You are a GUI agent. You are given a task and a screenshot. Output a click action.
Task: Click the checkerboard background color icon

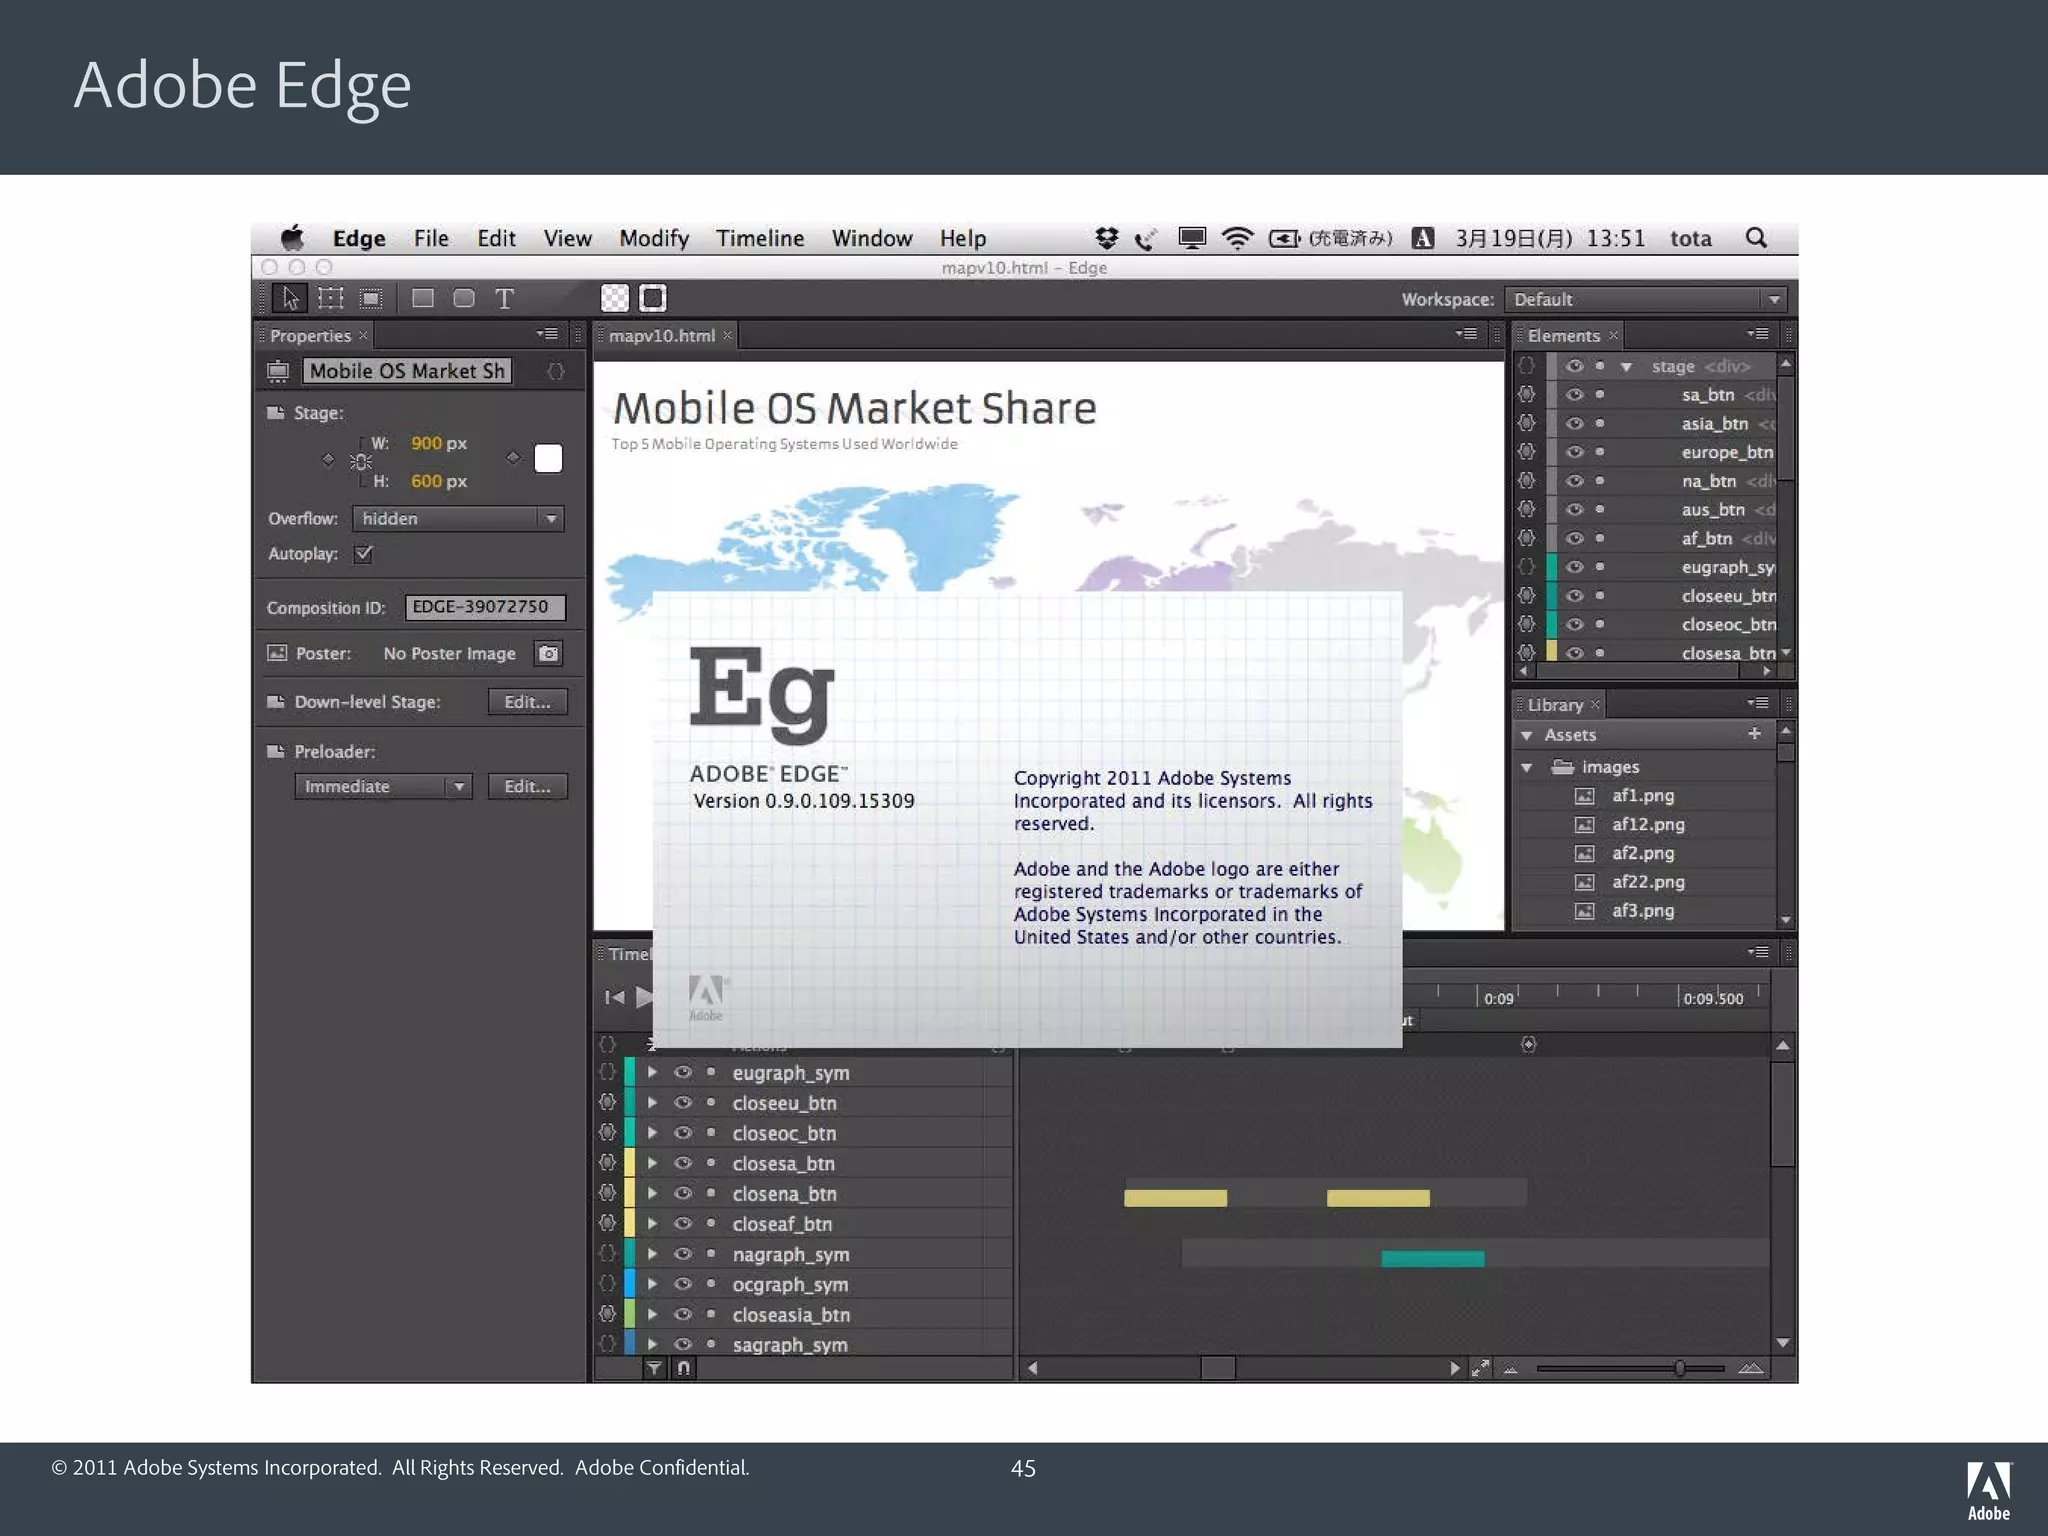click(615, 298)
